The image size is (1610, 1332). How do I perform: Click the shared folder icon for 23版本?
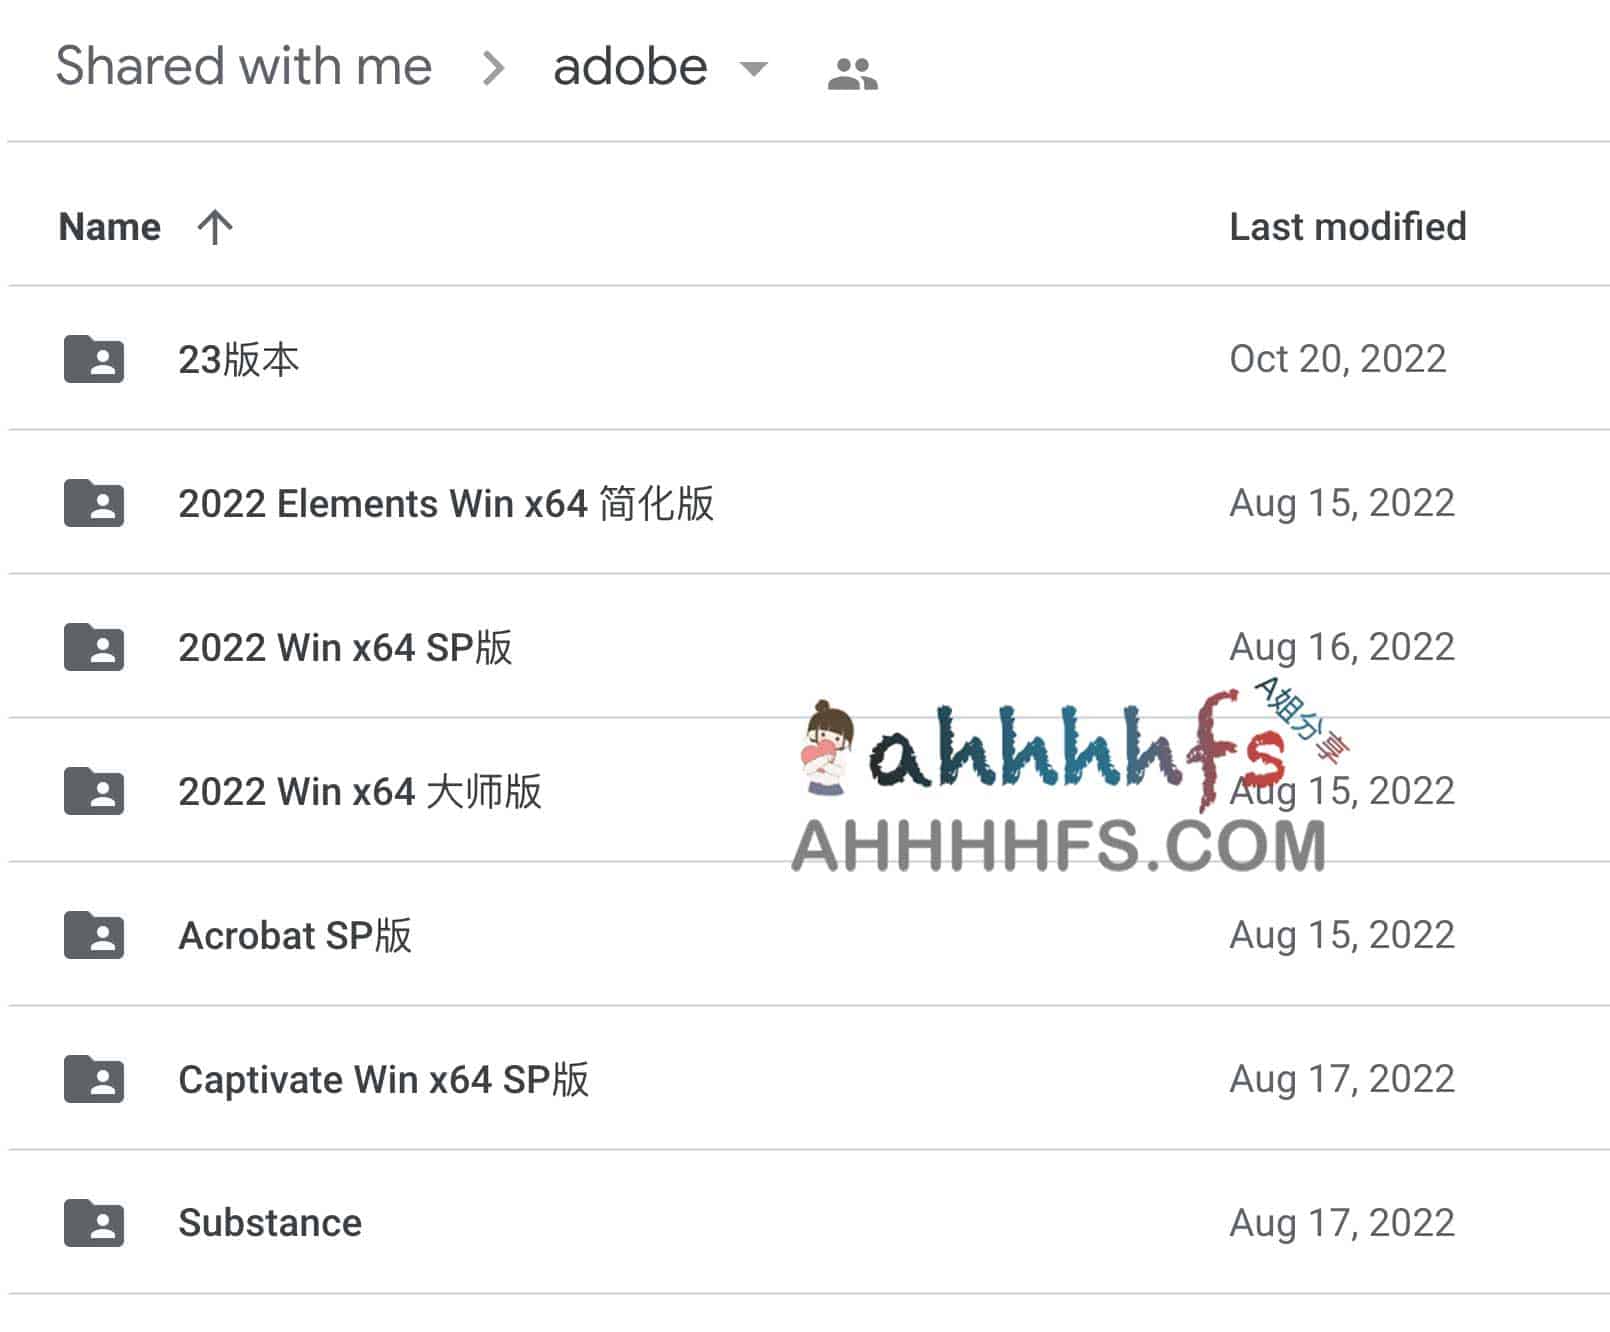pos(94,359)
